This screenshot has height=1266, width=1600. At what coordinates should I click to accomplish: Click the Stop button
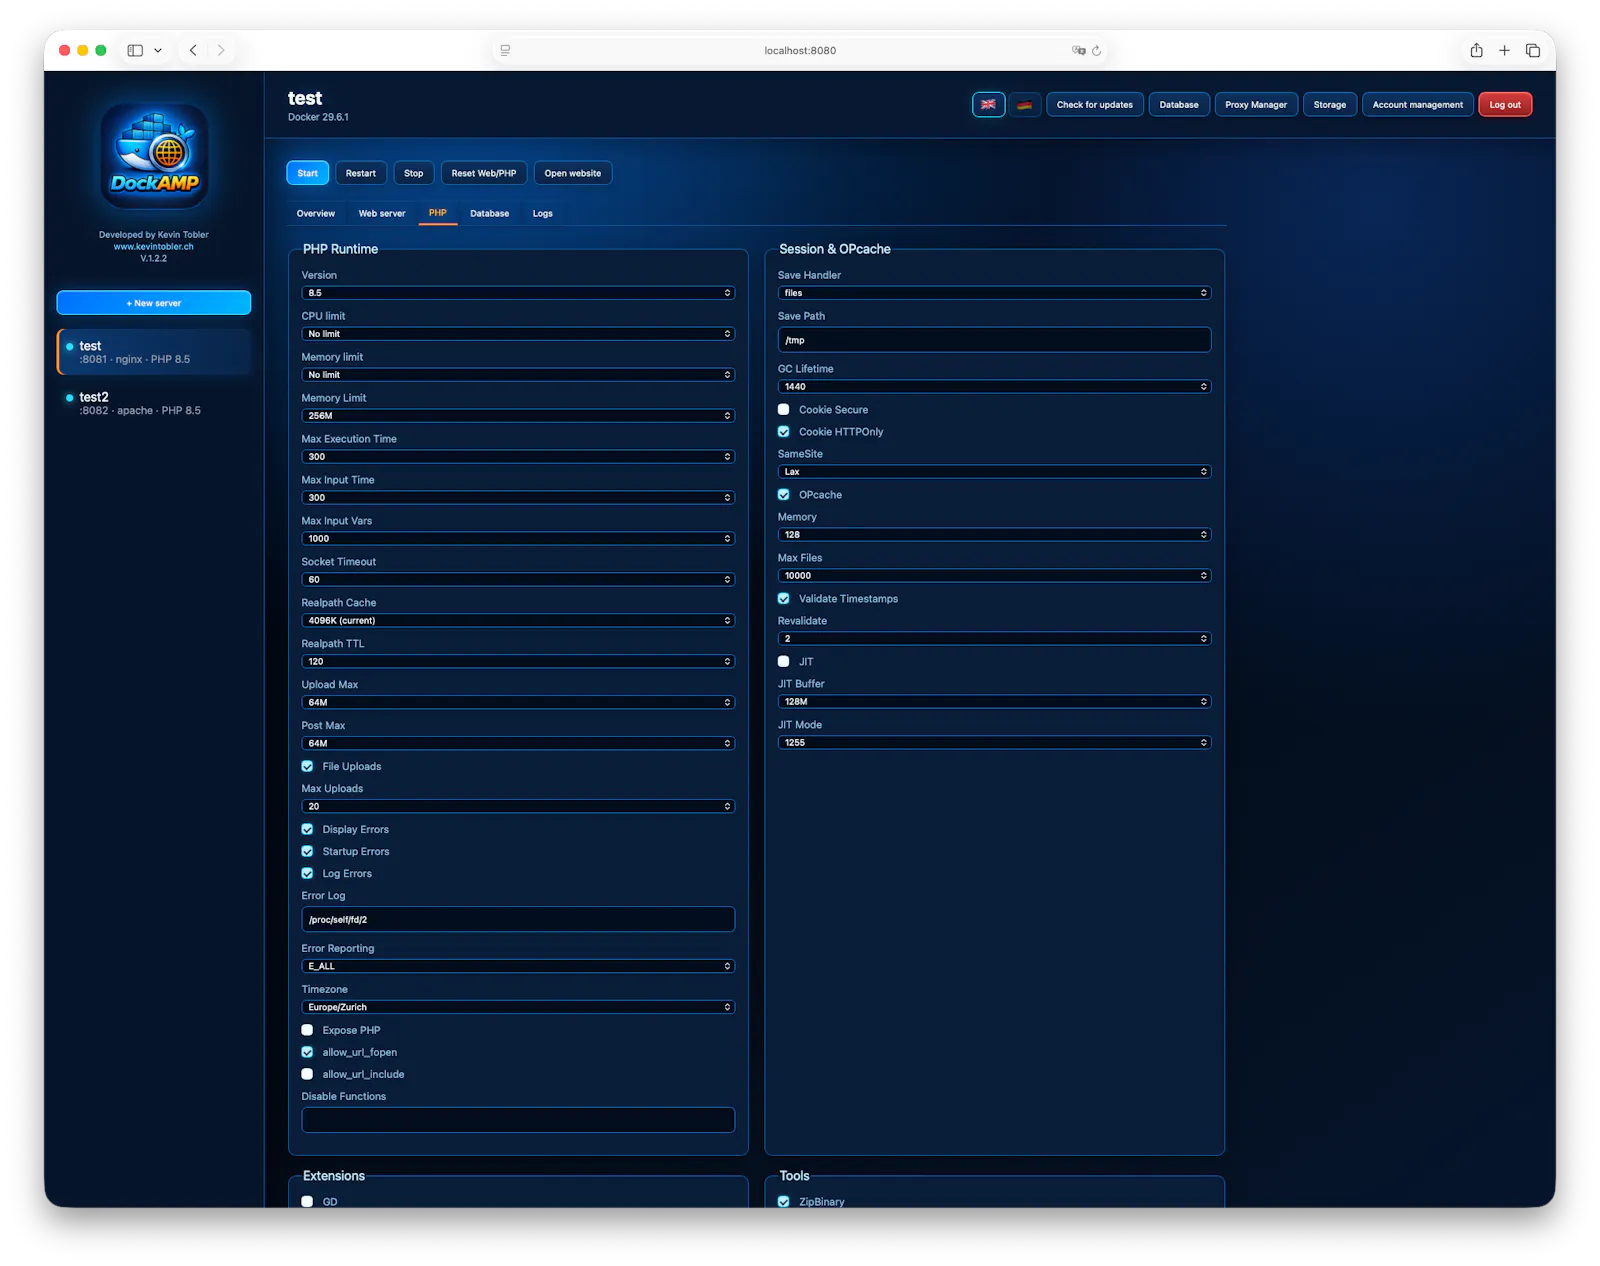(414, 173)
